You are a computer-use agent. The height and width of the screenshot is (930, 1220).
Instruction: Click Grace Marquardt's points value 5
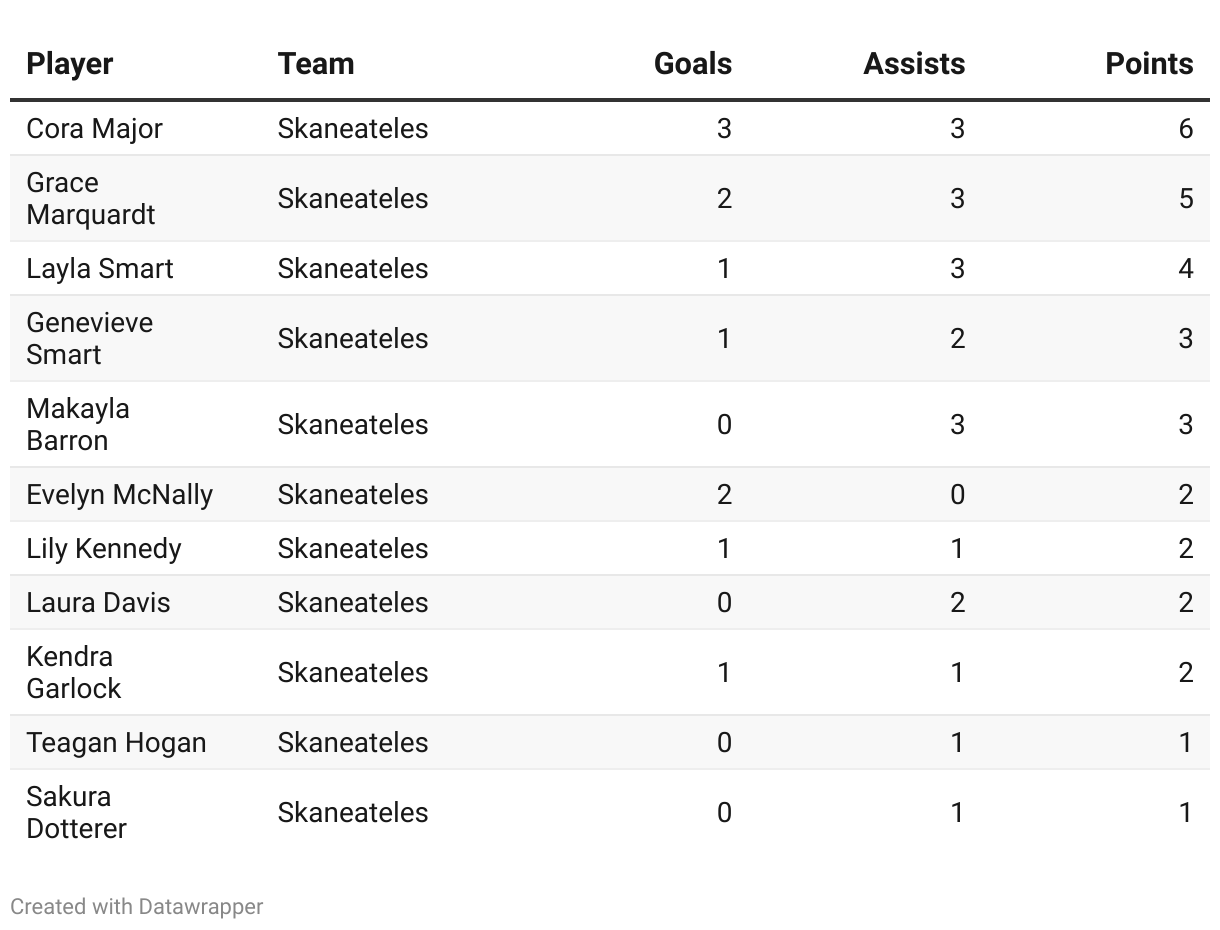(x=1186, y=199)
